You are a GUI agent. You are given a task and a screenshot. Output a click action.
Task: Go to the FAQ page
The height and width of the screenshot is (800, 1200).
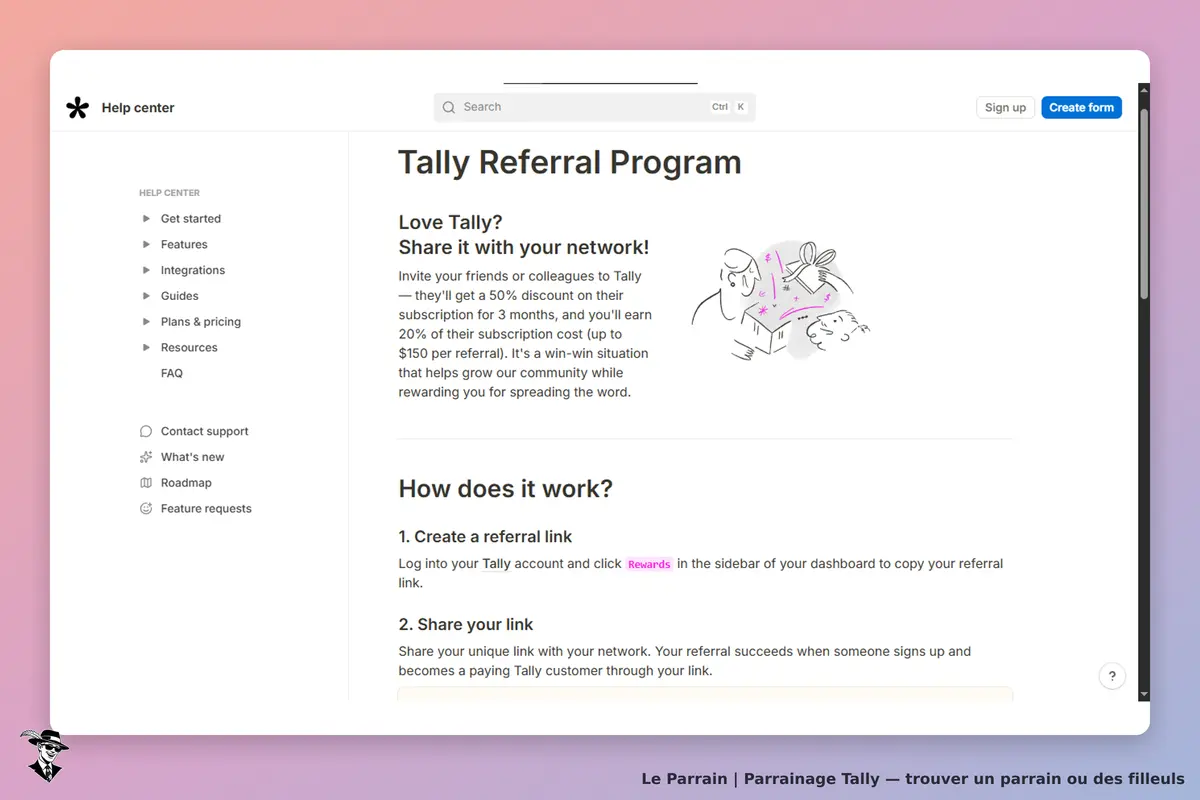click(x=172, y=373)
